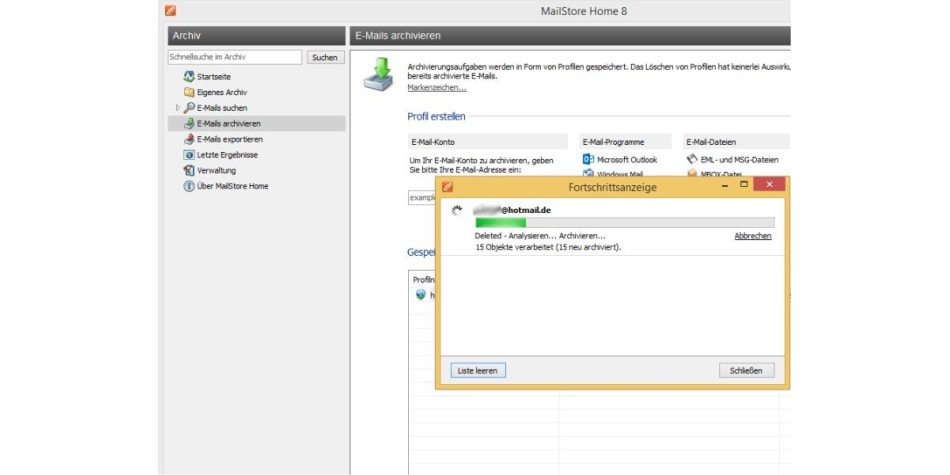Open the Markenzeichen link

[x=436, y=88]
